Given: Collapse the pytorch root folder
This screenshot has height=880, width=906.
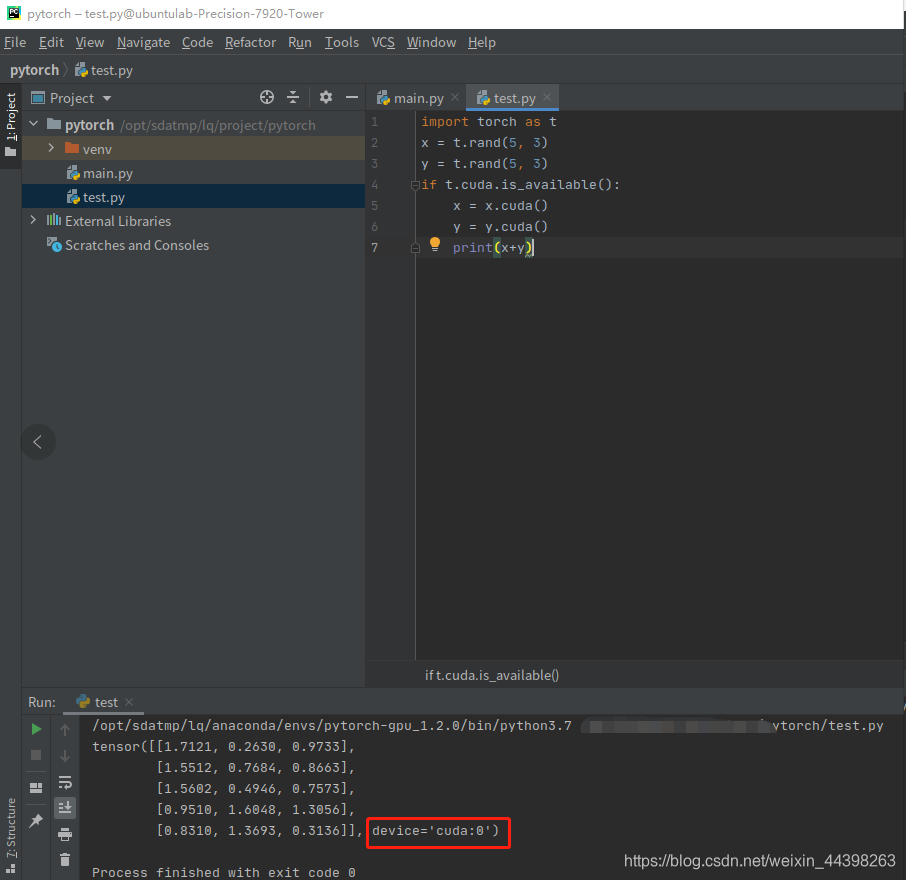Looking at the screenshot, I should click(34, 124).
